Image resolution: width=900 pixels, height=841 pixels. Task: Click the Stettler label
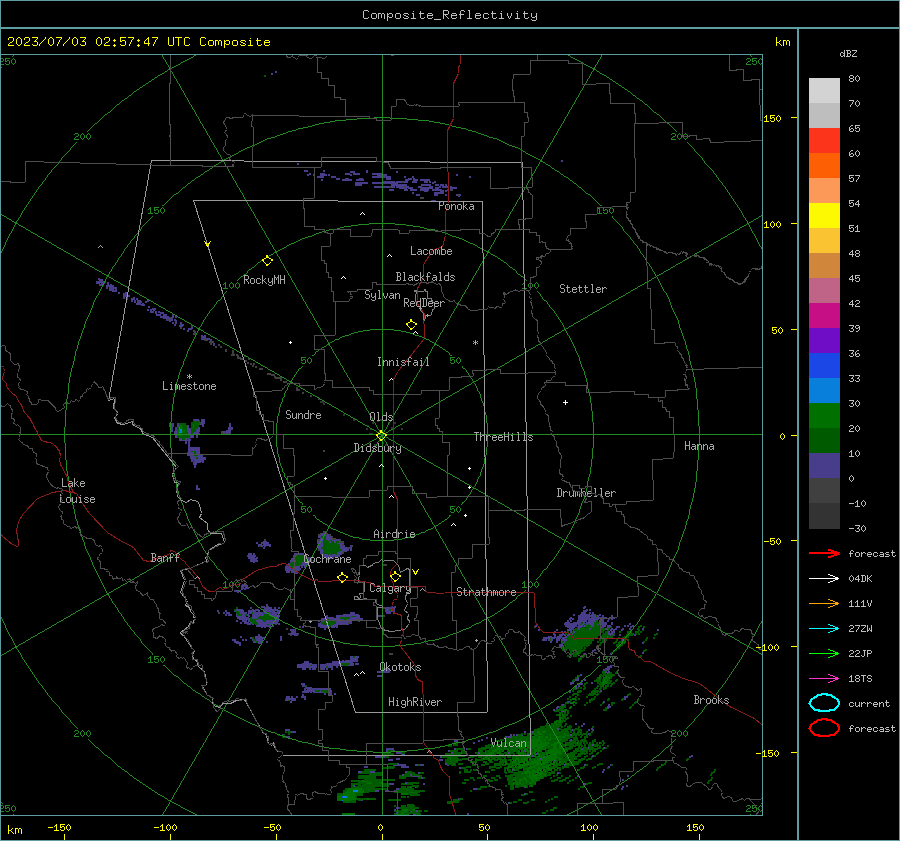tap(583, 289)
